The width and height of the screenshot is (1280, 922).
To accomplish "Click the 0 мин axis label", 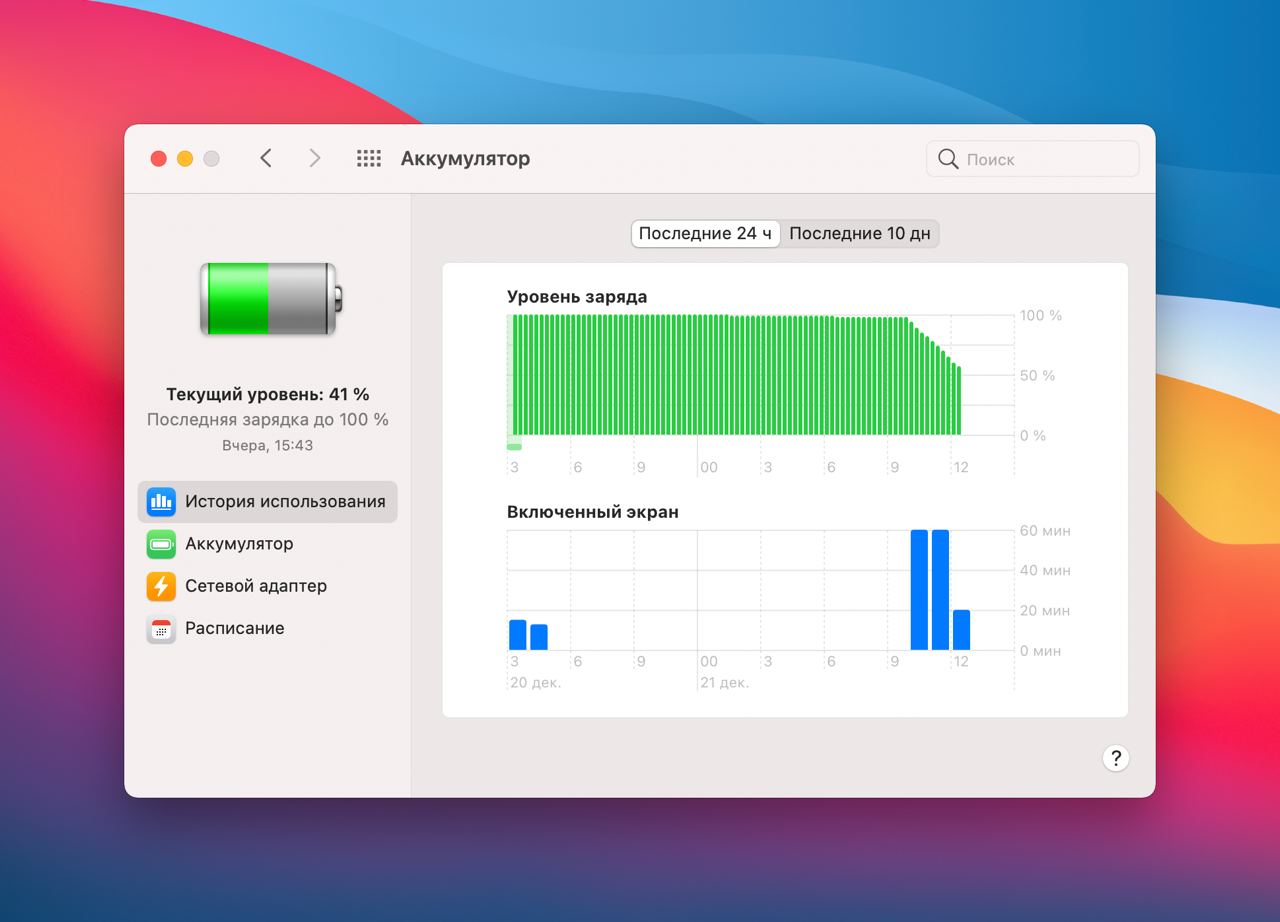I will pos(1040,651).
